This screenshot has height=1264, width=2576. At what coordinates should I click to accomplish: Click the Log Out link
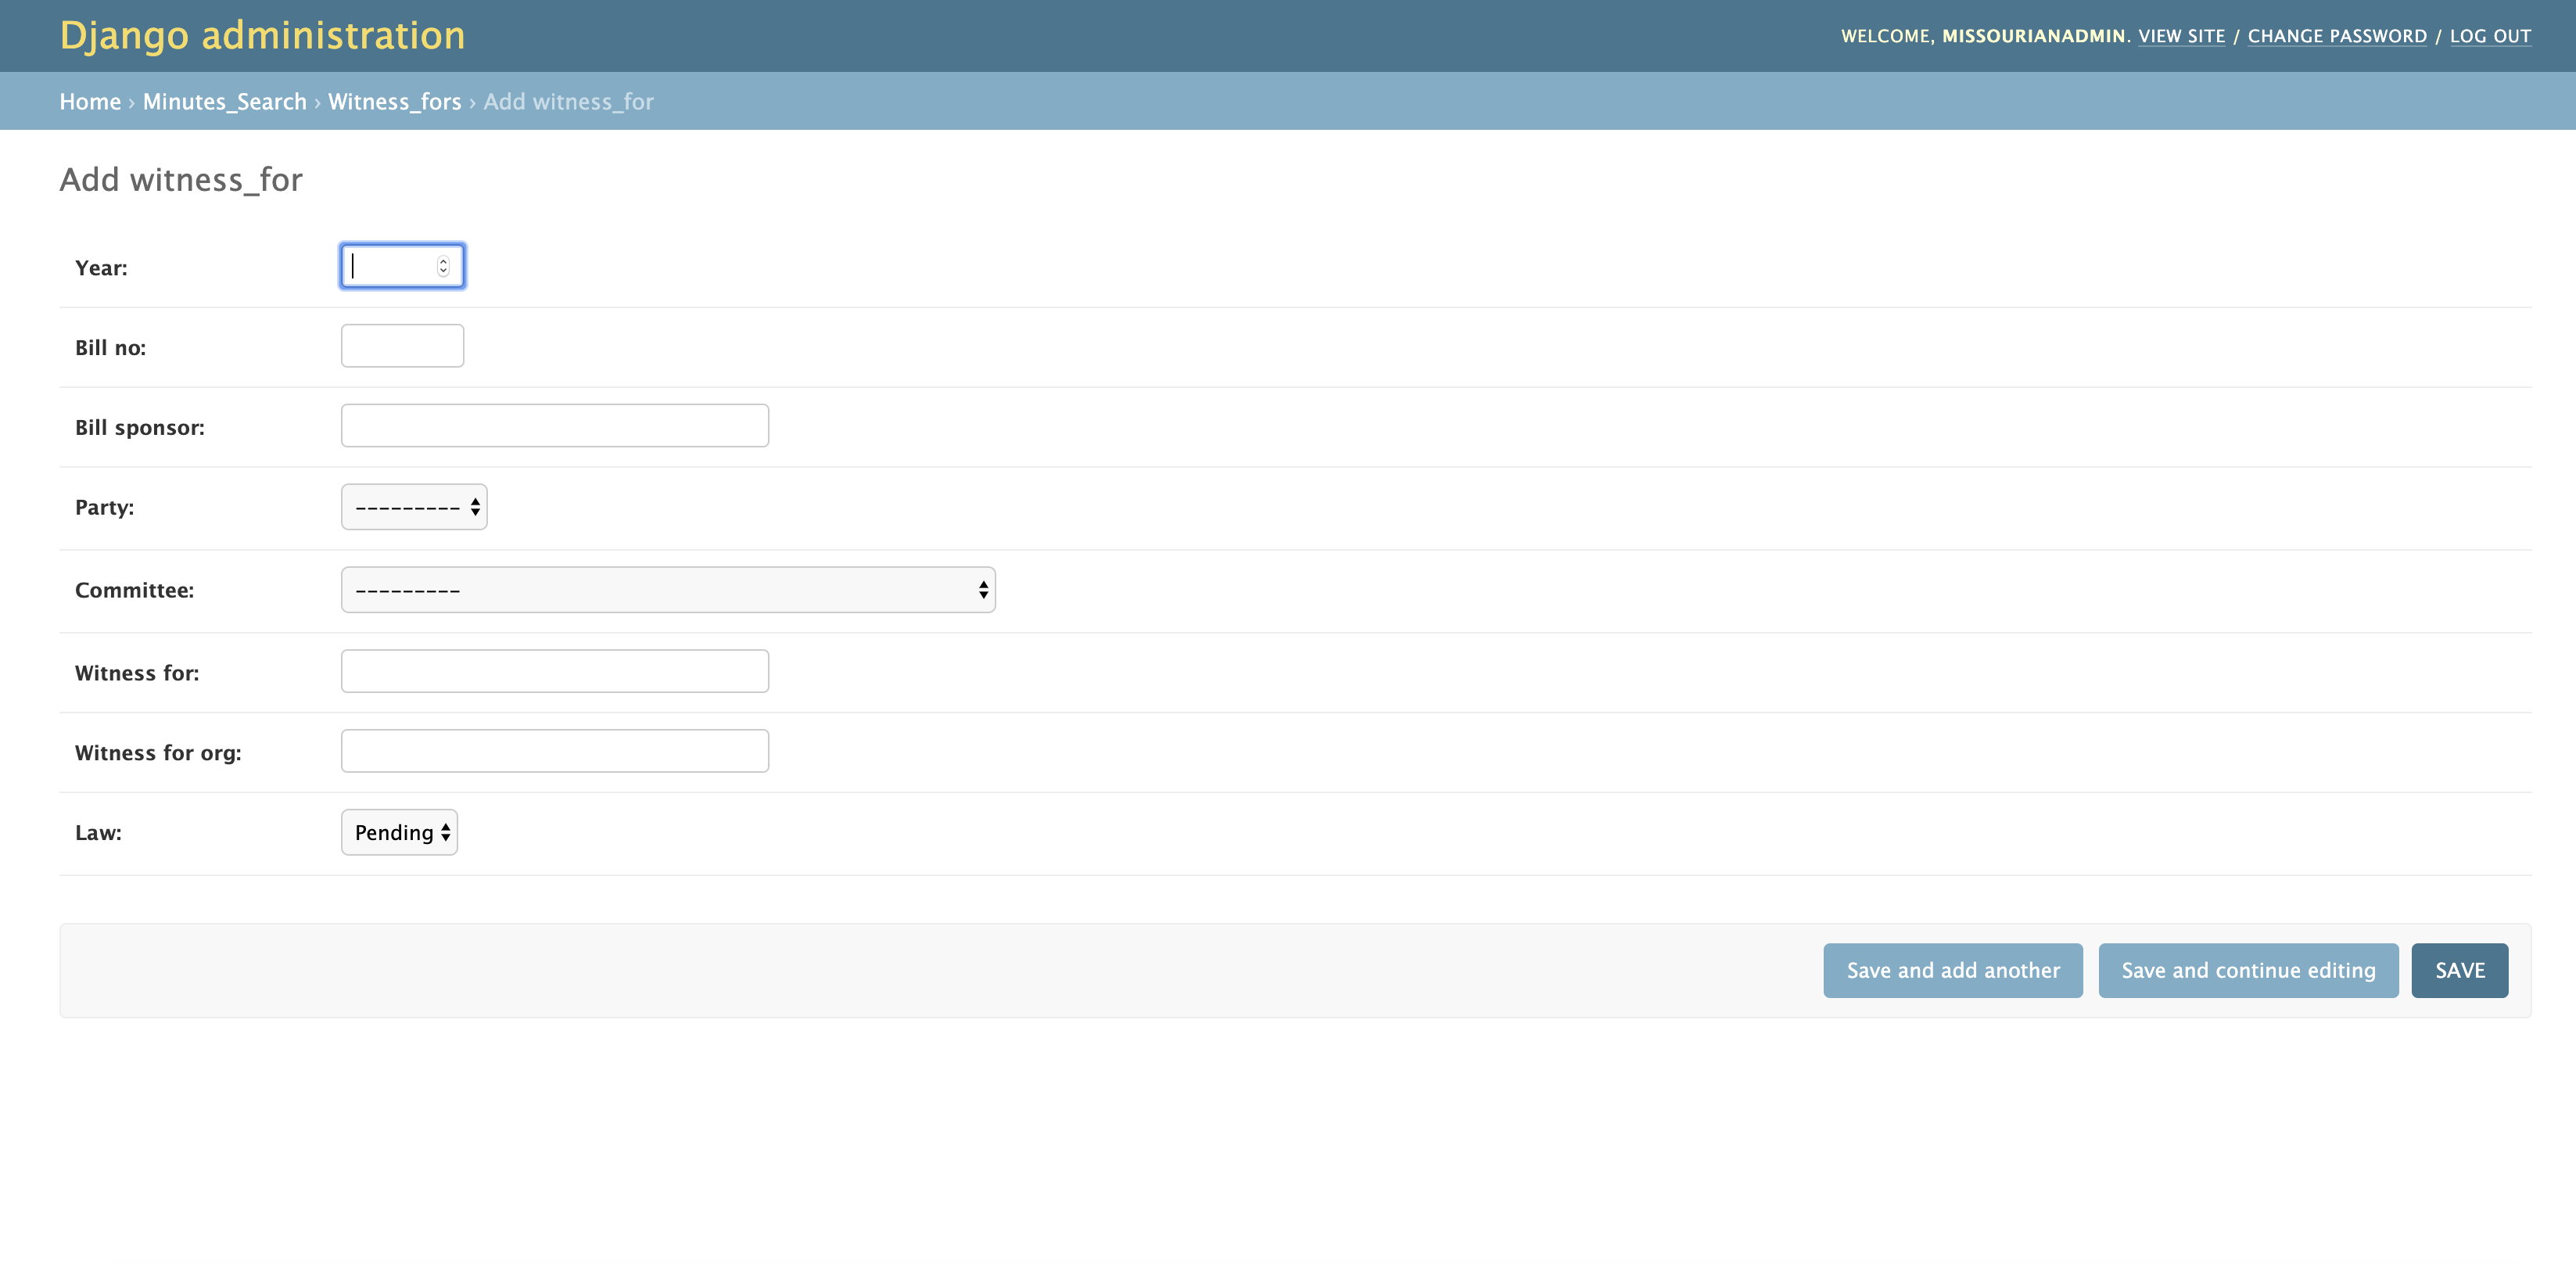(x=2489, y=36)
